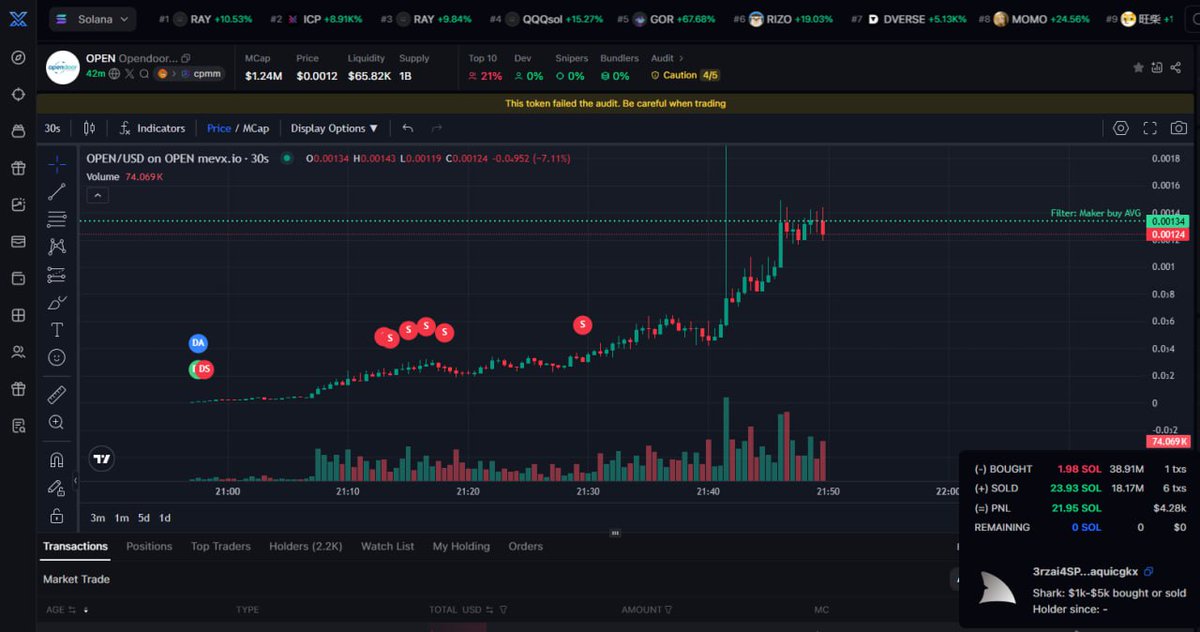Switch to the Positions tab
This screenshot has height=632, width=1200.
pos(149,546)
